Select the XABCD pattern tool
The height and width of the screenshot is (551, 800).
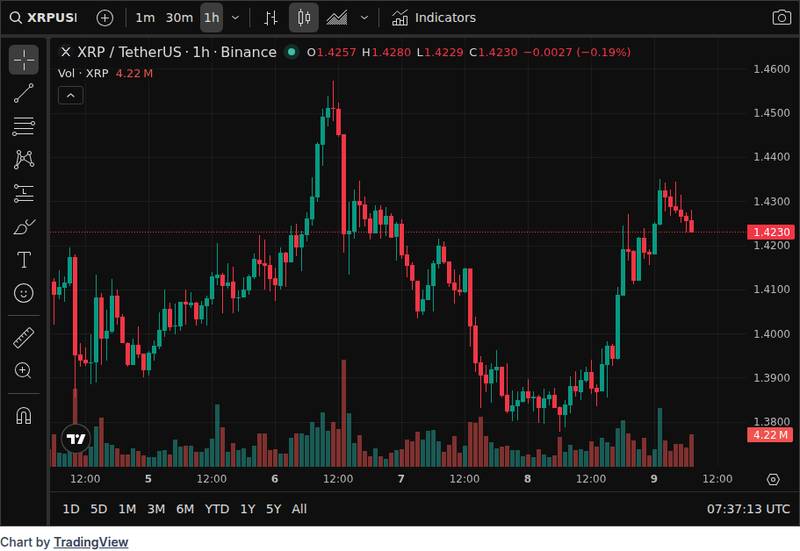(24, 160)
